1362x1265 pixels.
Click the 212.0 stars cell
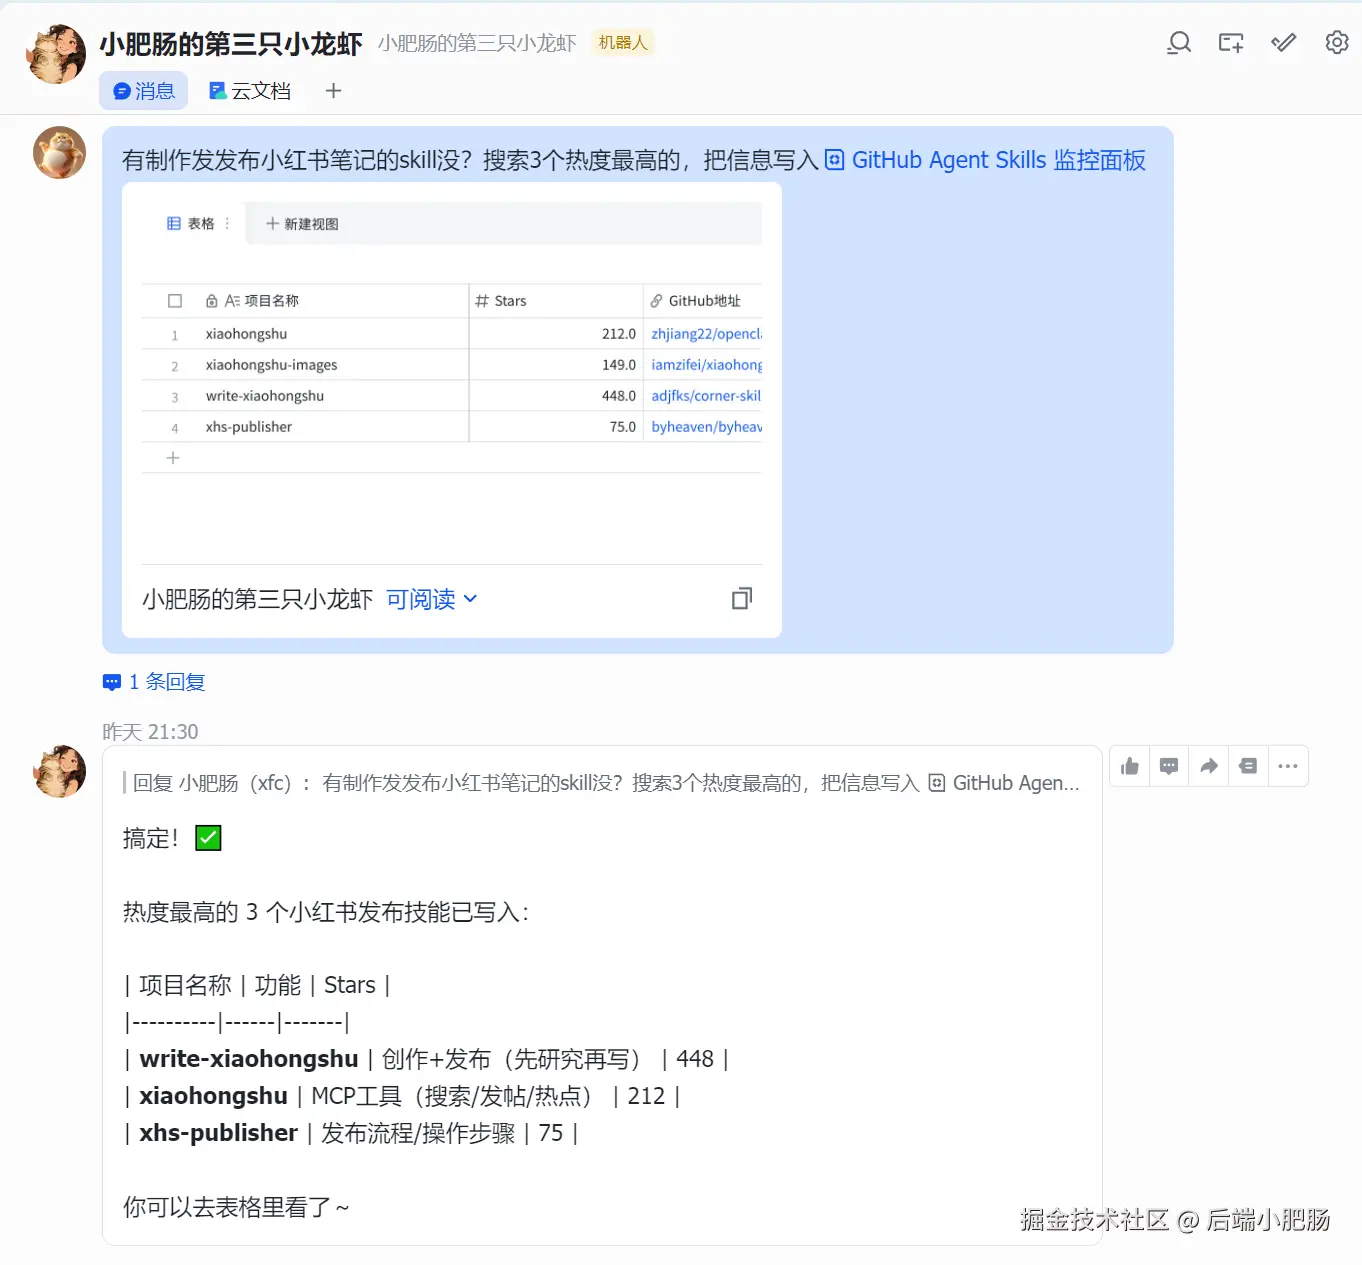click(556, 334)
